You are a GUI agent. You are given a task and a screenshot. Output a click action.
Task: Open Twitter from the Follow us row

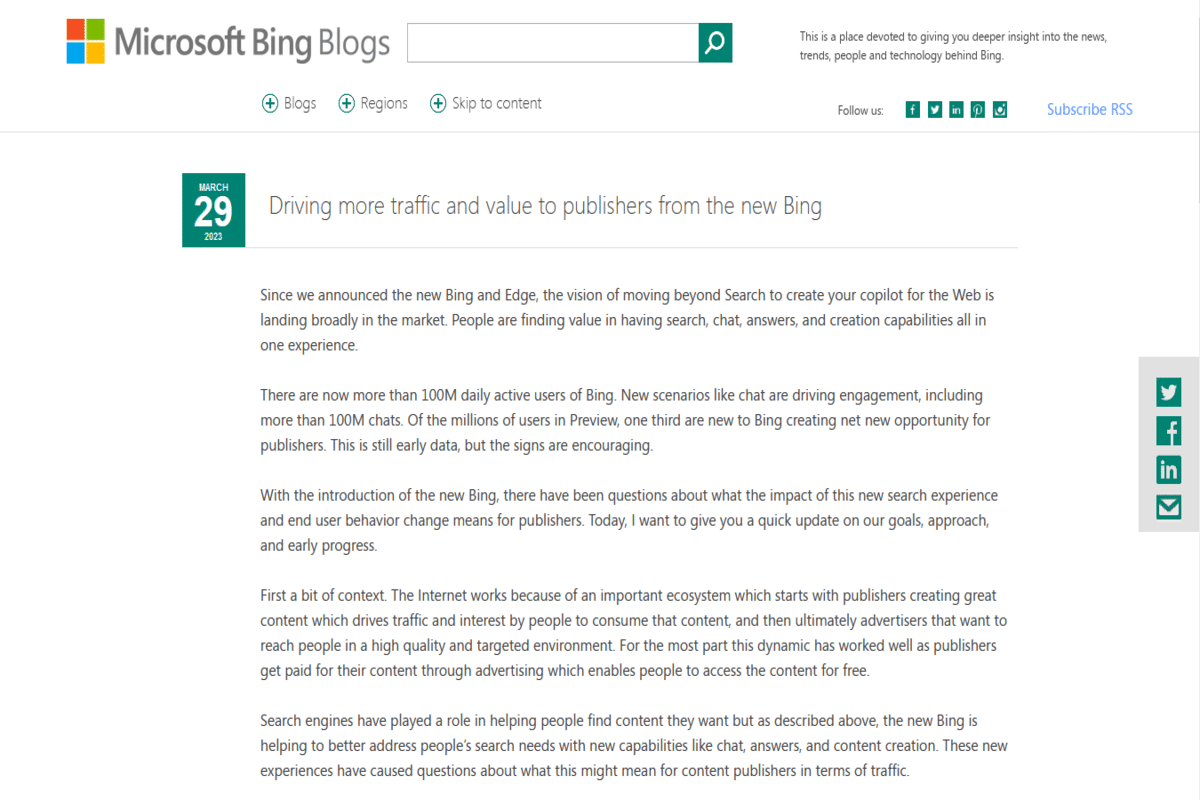tap(934, 110)
